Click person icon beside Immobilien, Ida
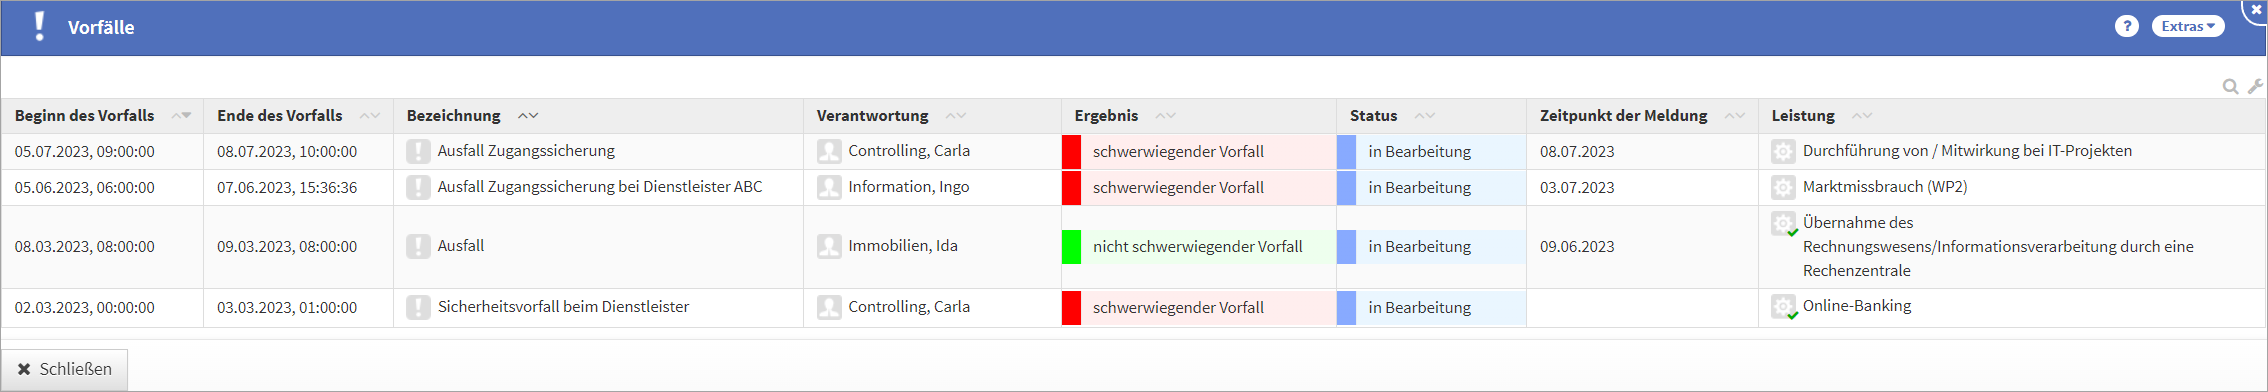2268x392 pixels. (829, 247)
